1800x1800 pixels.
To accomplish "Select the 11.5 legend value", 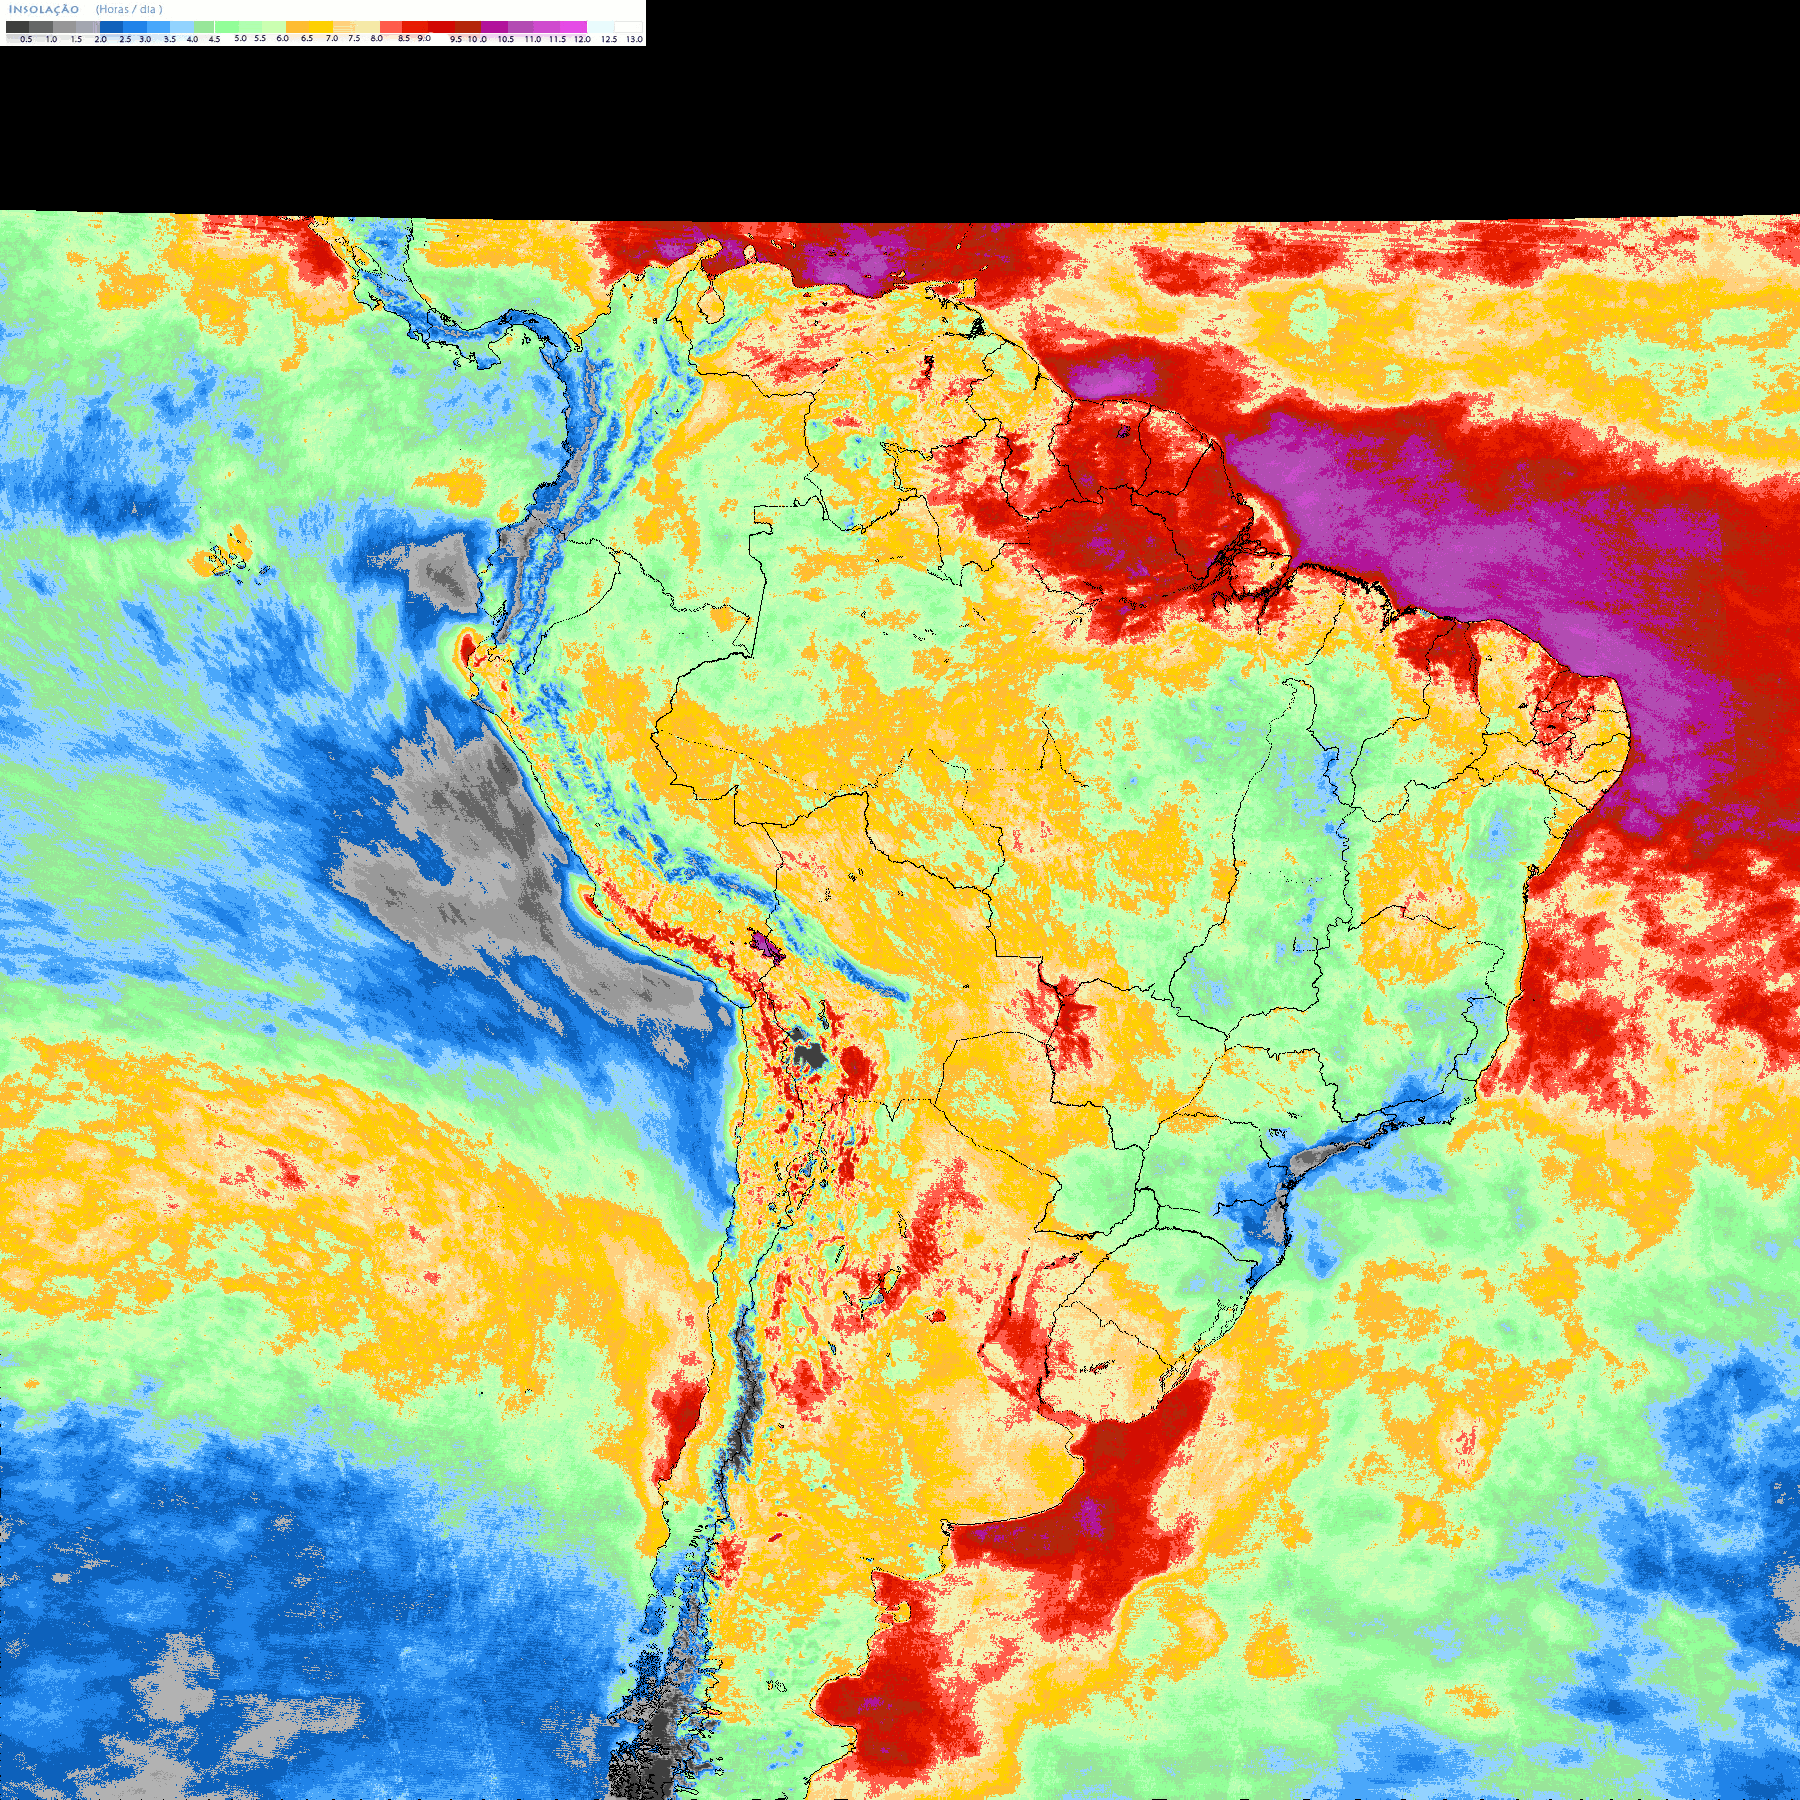I will [x=557, y=39].
